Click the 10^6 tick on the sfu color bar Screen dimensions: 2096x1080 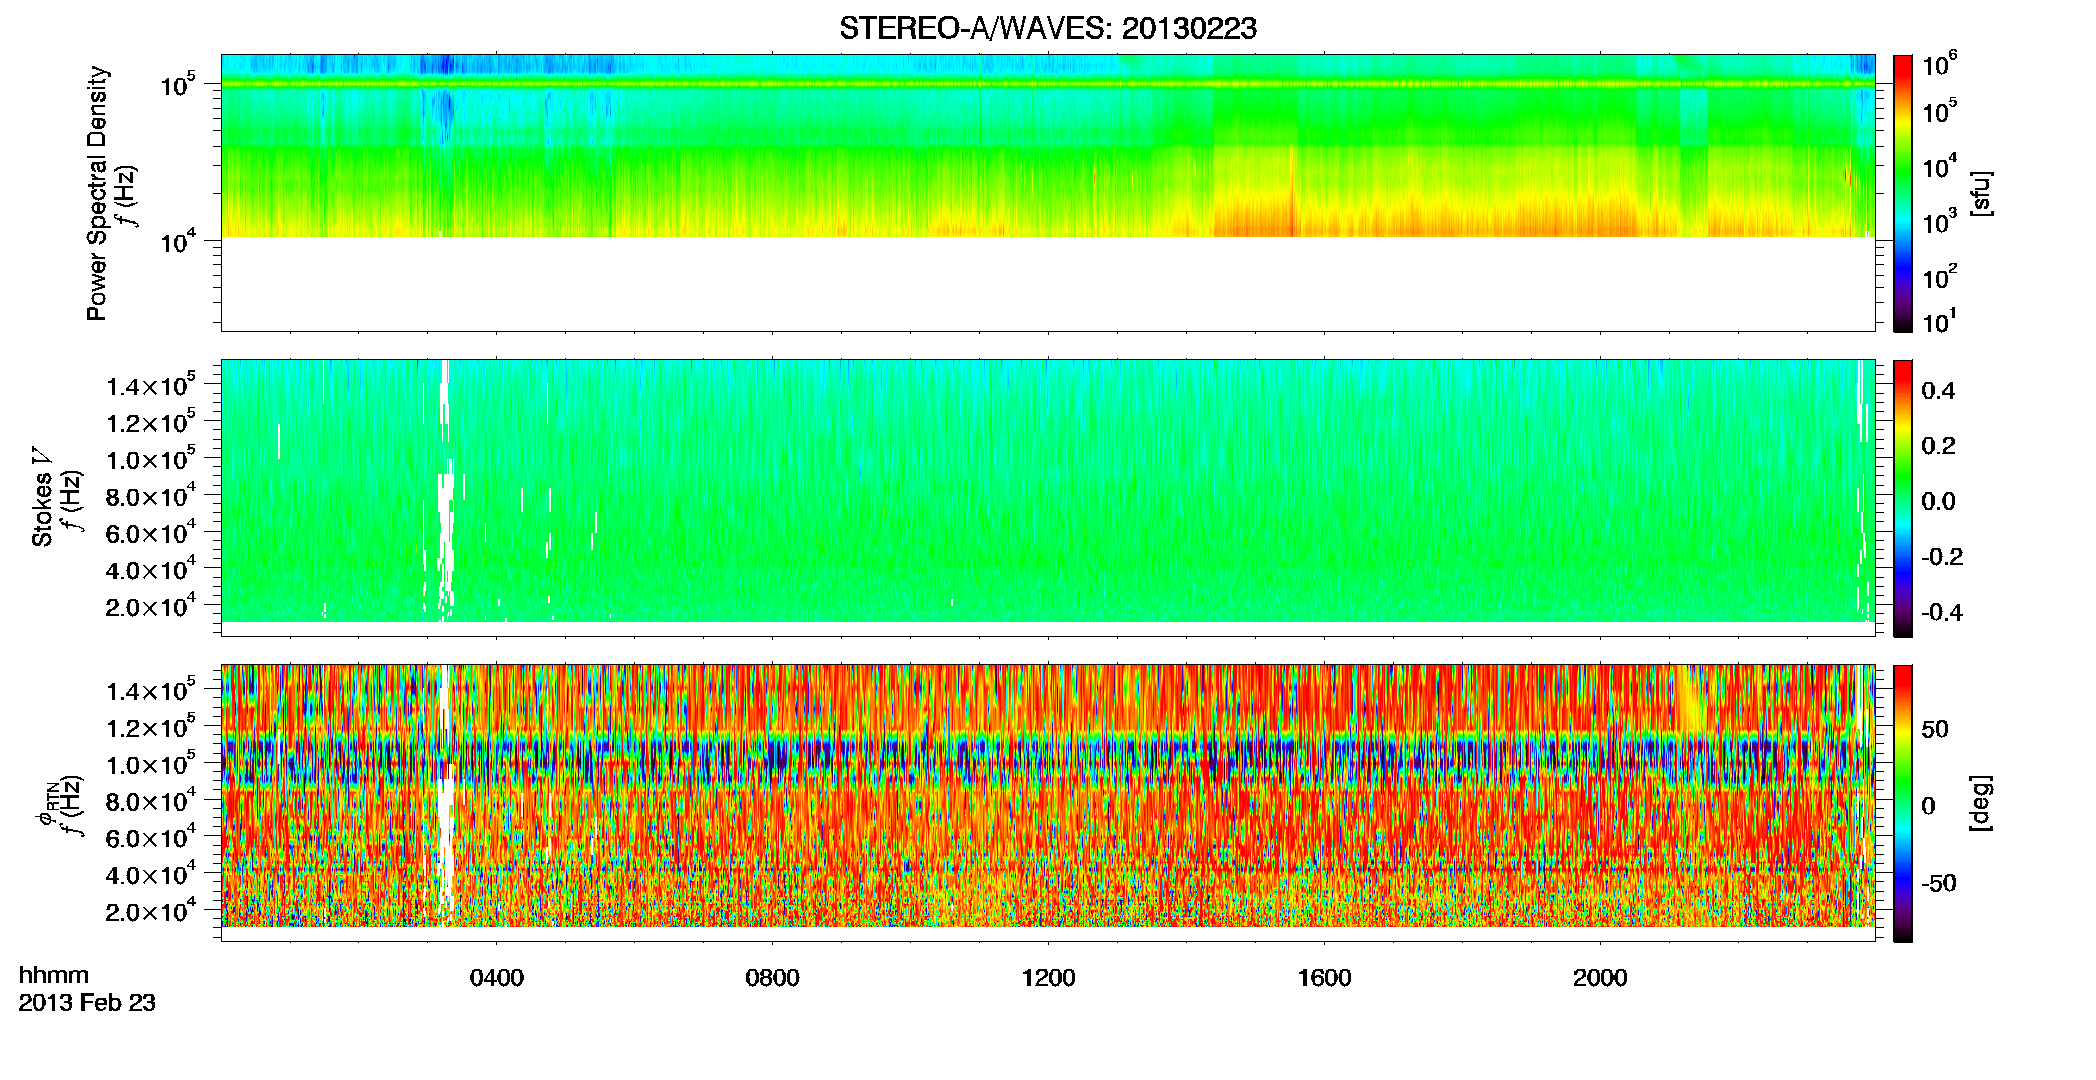tap(1939, 66)
